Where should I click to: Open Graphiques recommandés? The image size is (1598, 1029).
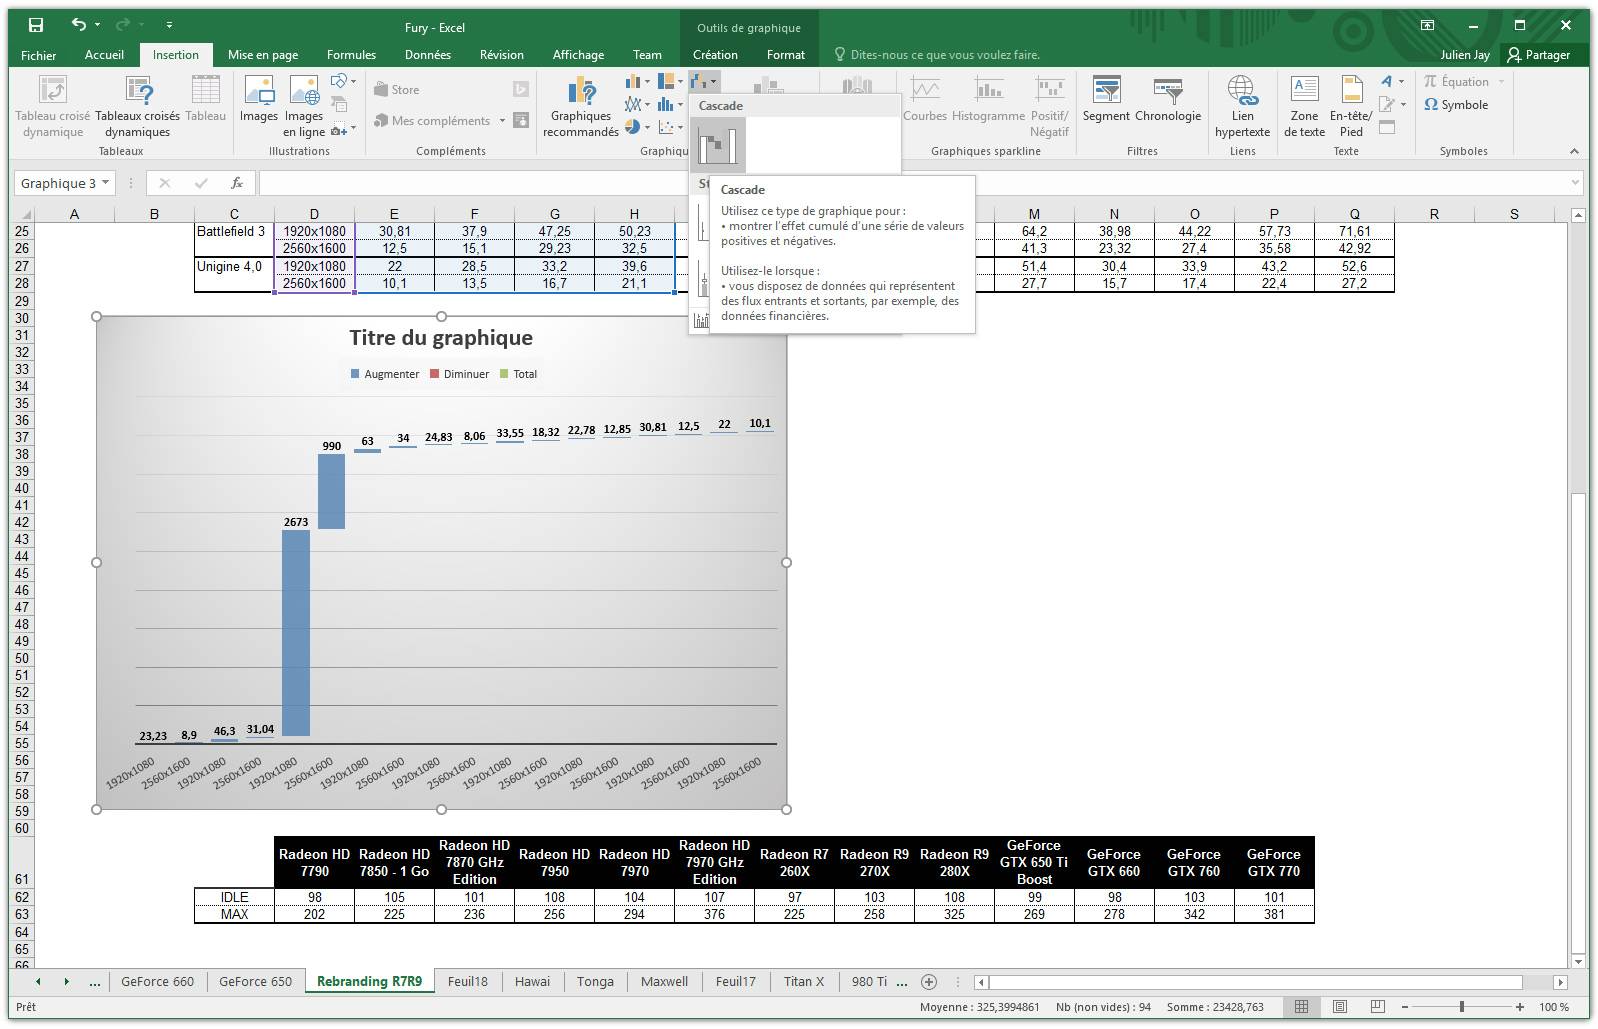click(x=580, y=108)
